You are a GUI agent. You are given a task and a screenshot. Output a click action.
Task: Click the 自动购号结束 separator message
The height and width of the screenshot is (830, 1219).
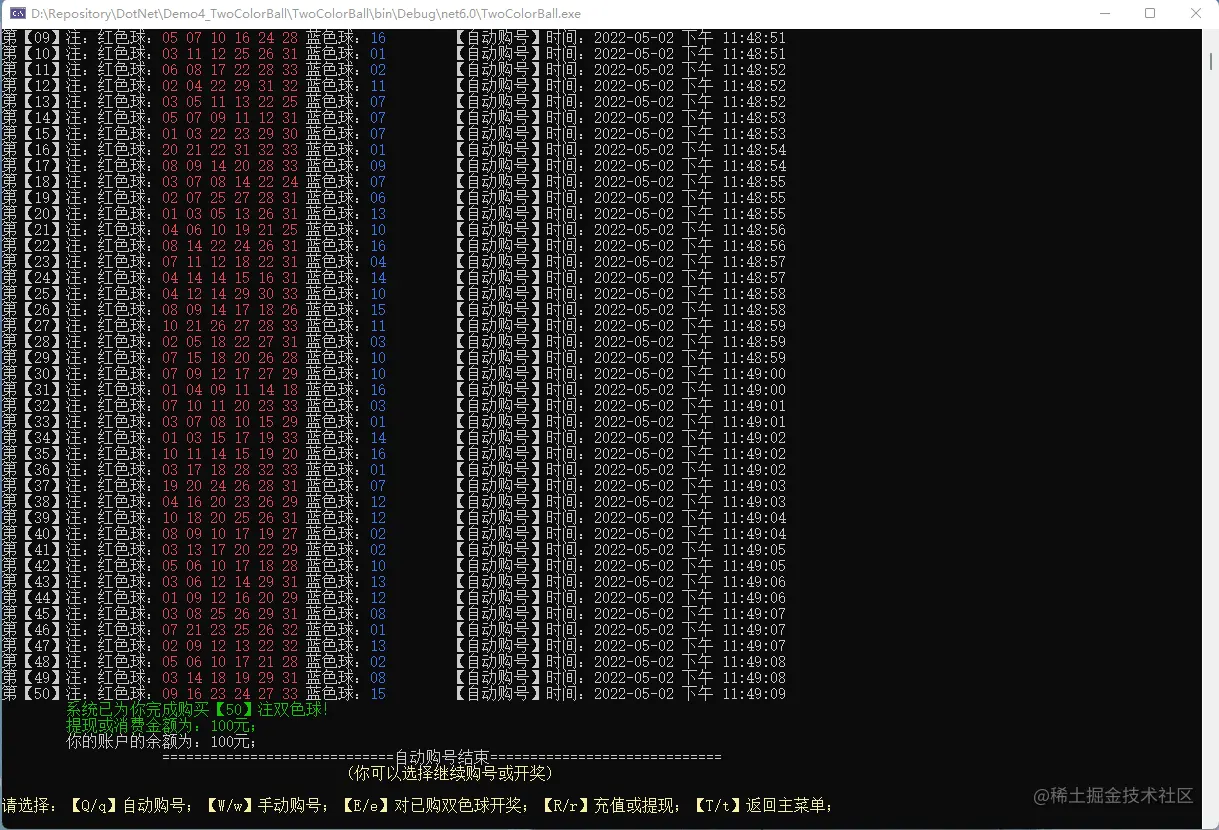[442, 758]
